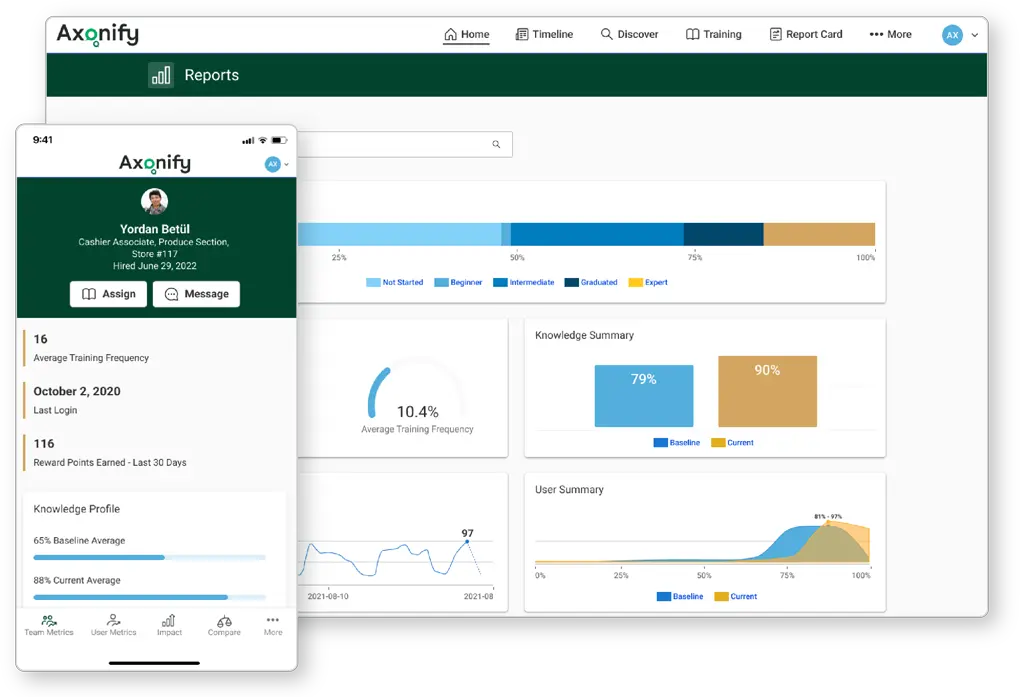Open the Timeline nav item
Viewport: 1020px width, 697px height.
(x=544, y=34)
